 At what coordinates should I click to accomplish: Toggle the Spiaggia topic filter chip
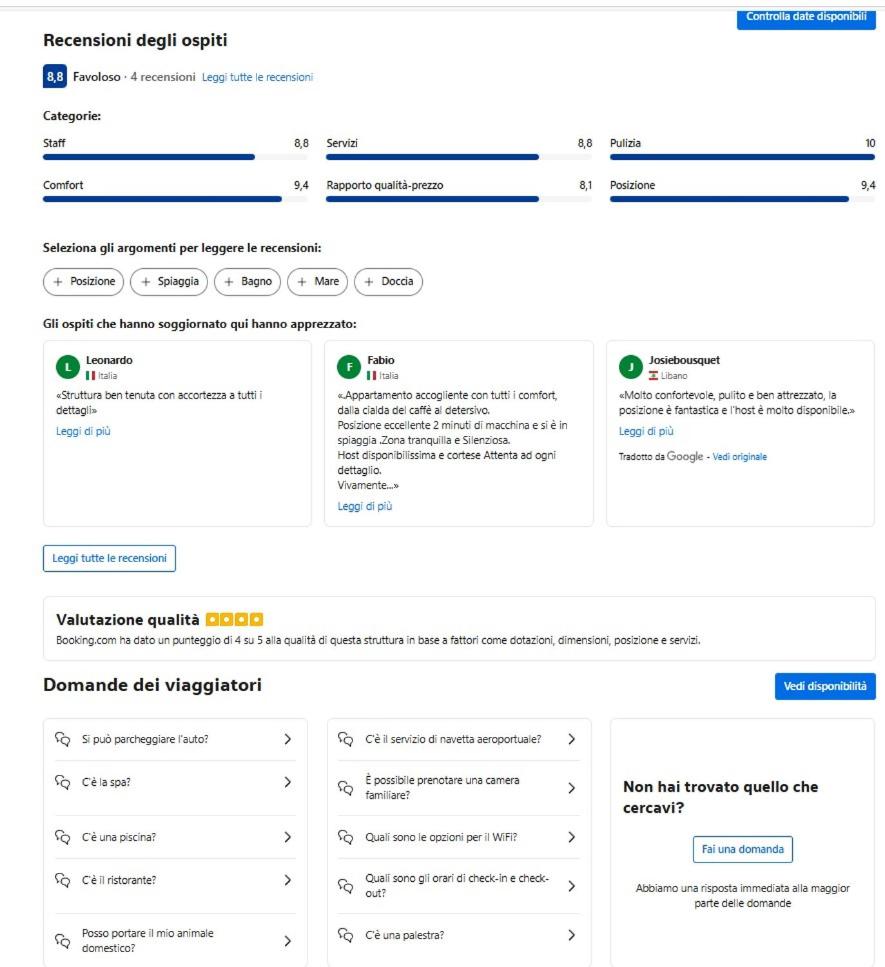tap(169, 282)
